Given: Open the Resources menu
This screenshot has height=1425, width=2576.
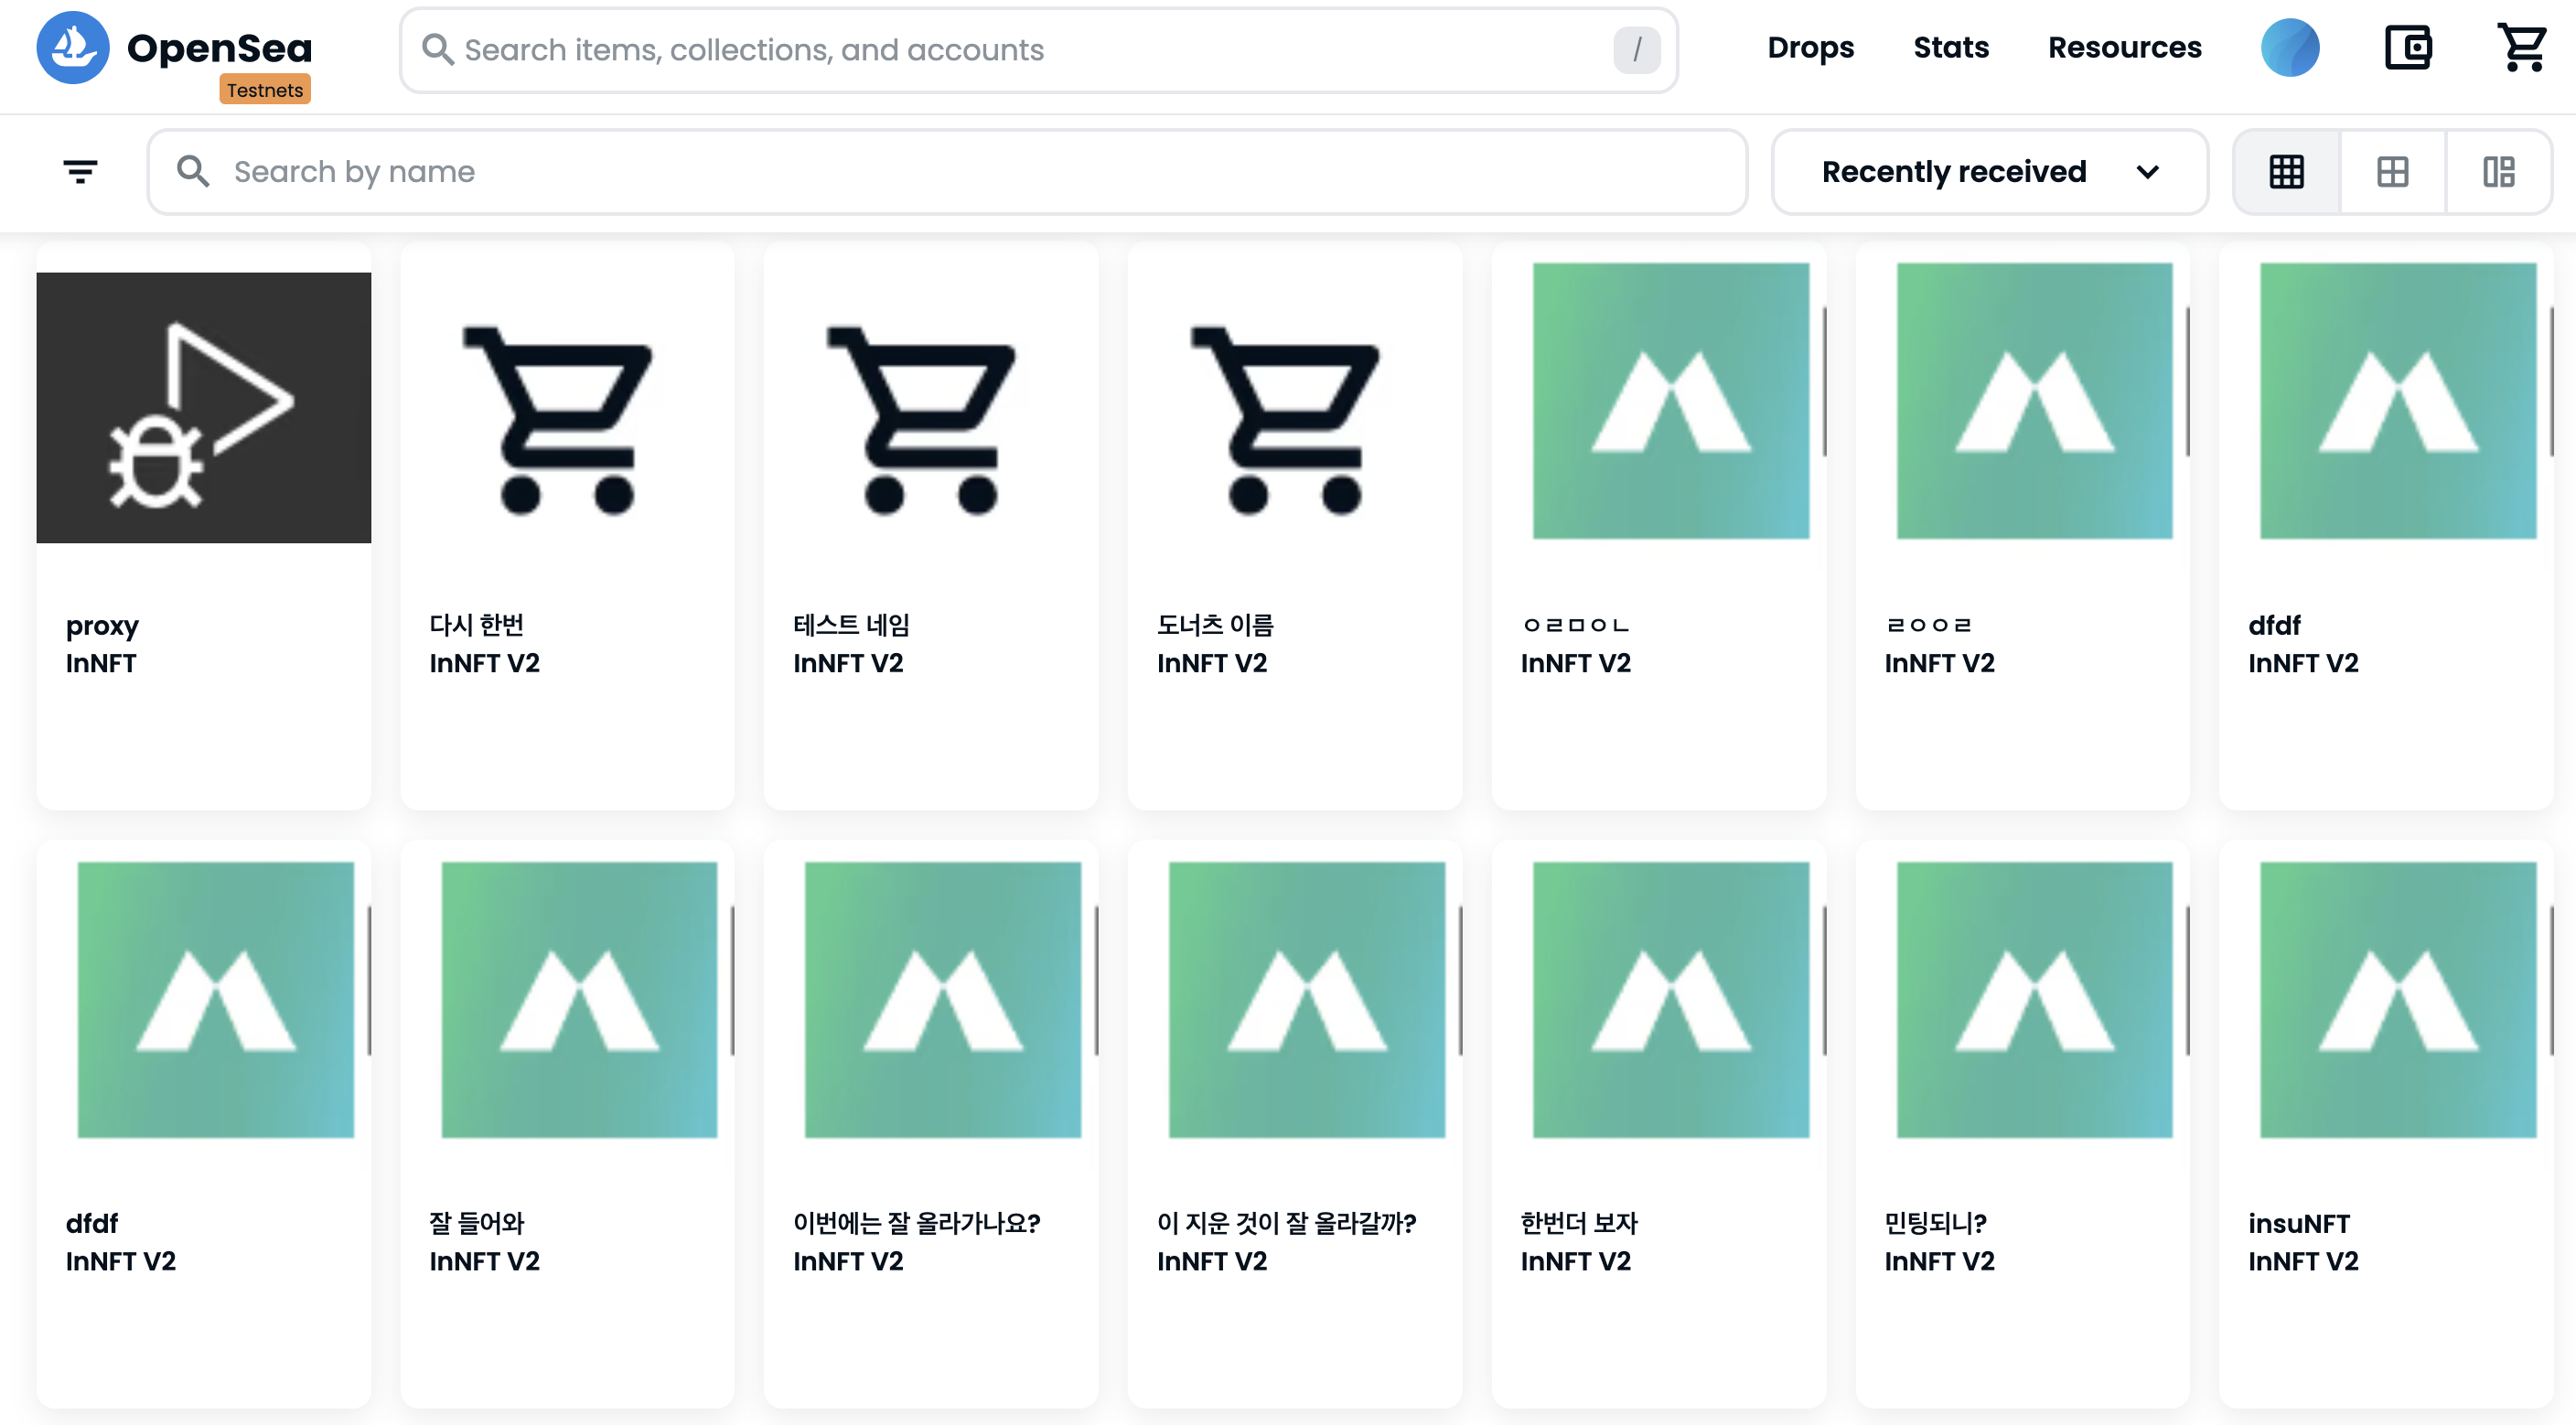Looking at the screenshot, I should click(x=2124, y=47).
